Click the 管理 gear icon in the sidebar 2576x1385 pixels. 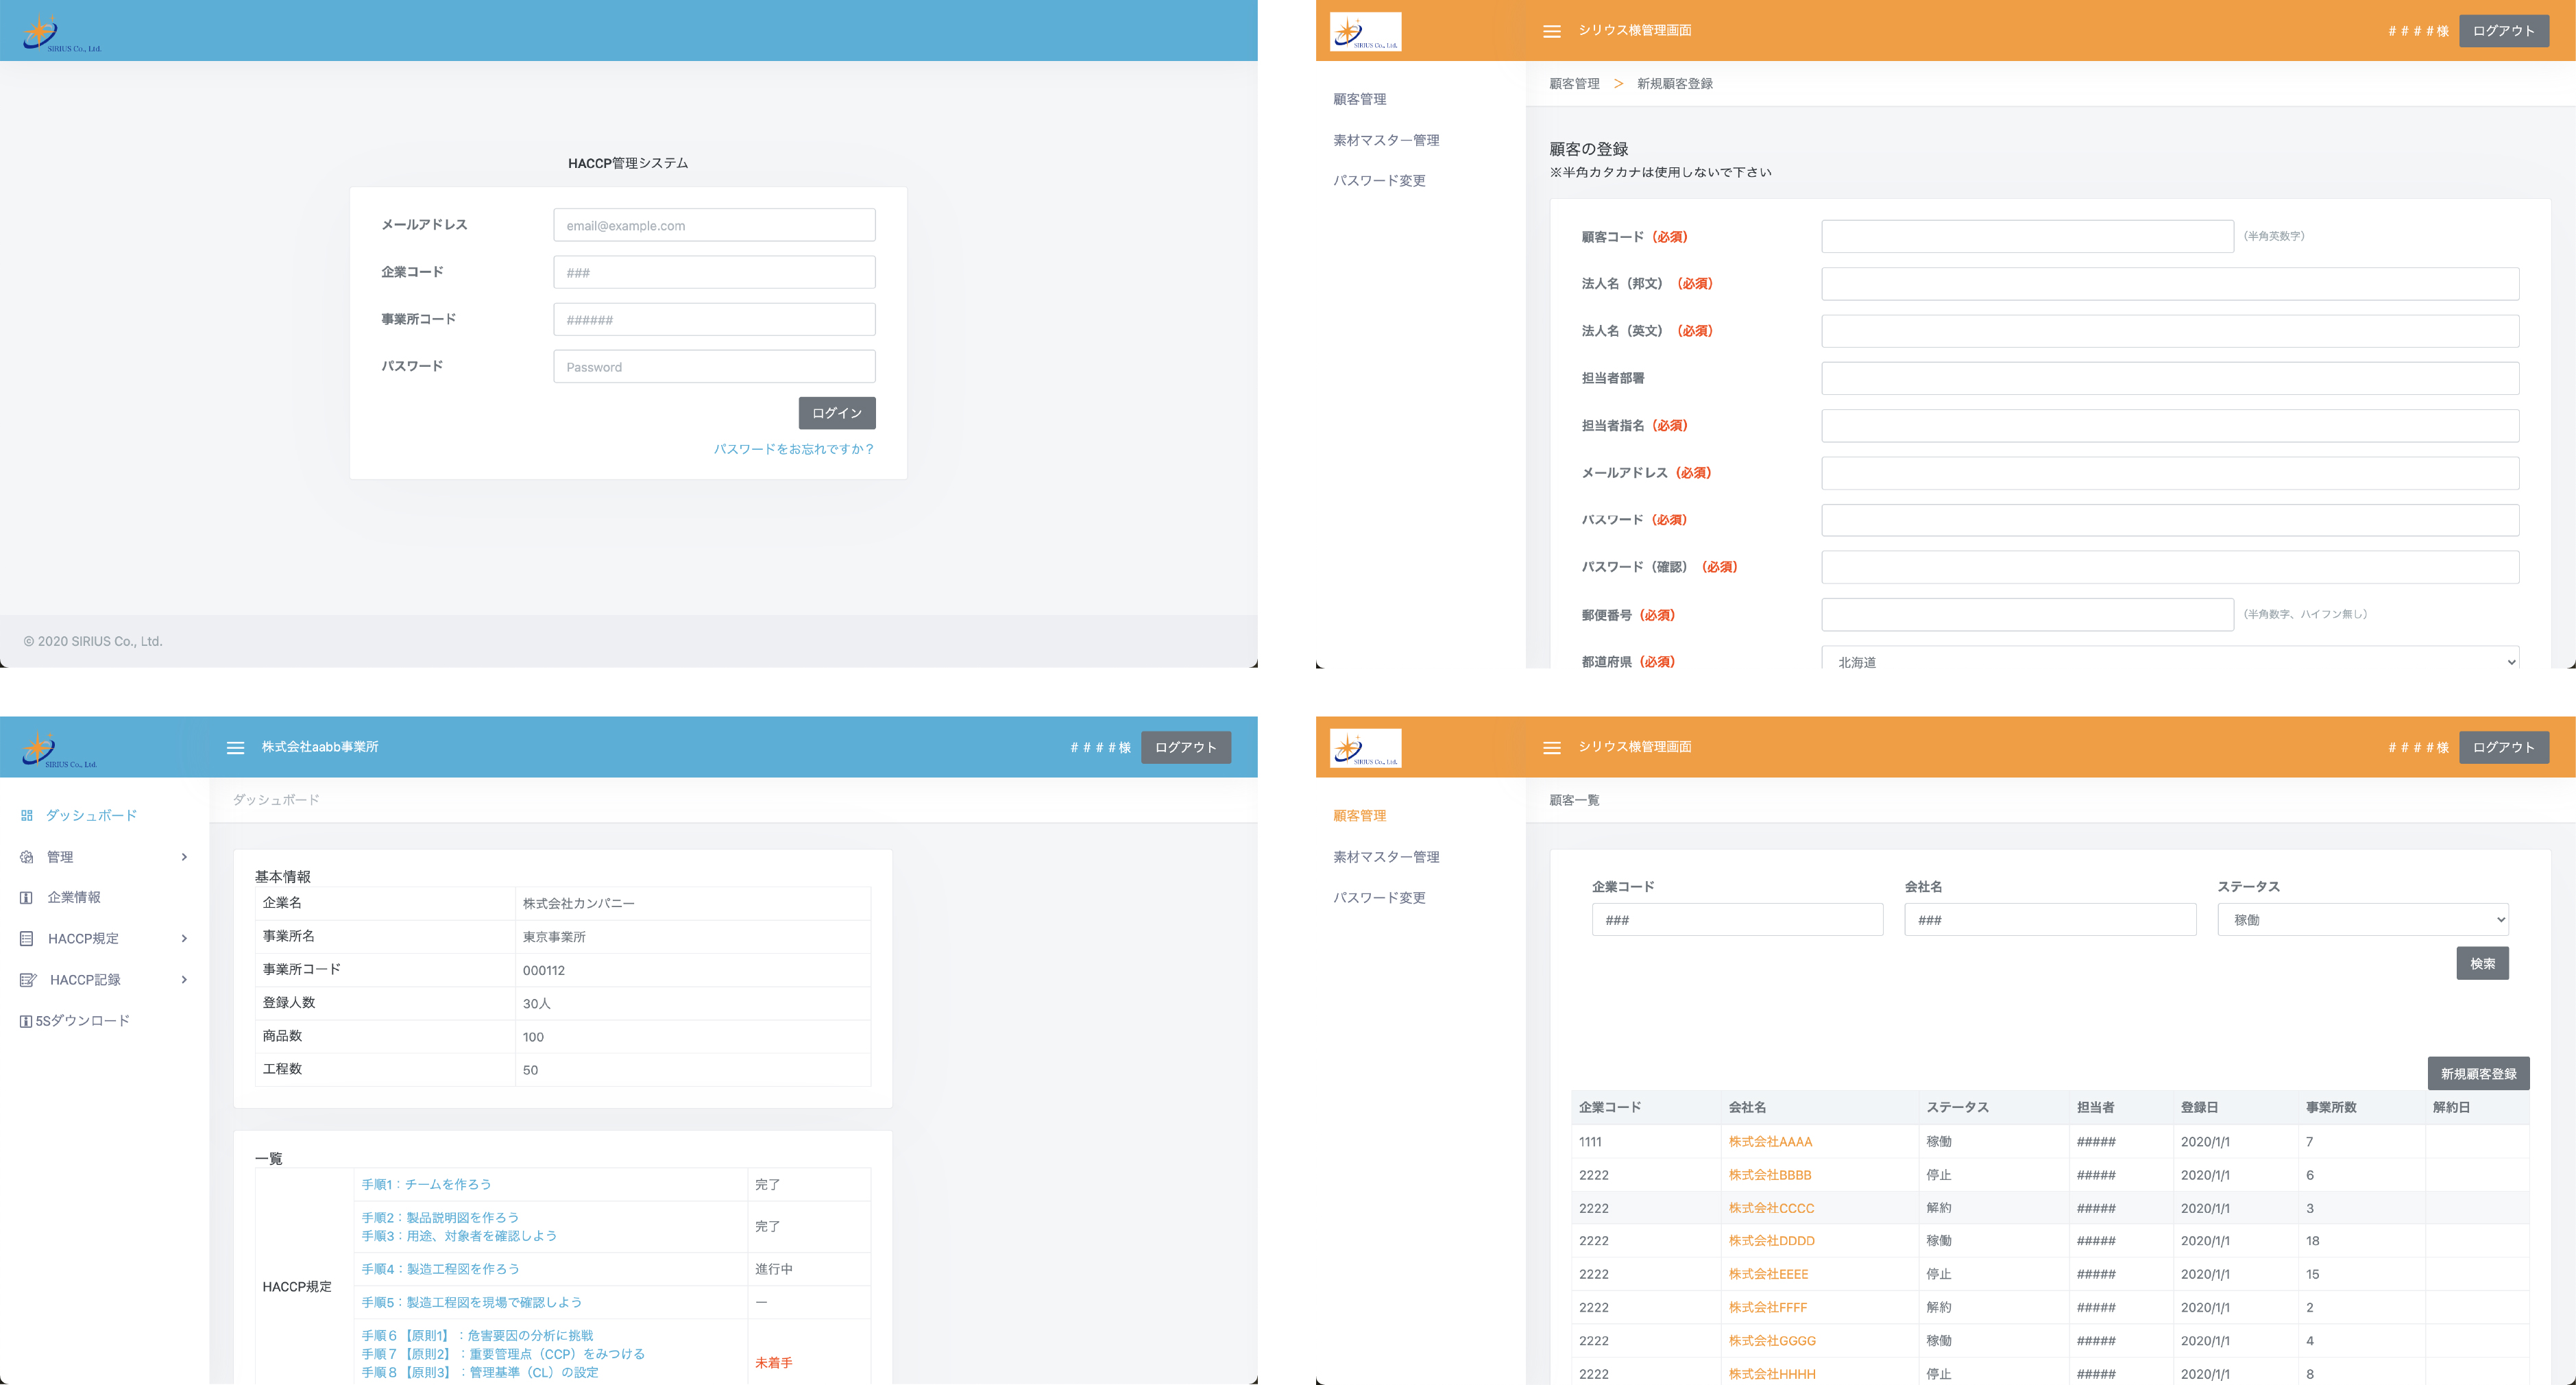[27, 857]
